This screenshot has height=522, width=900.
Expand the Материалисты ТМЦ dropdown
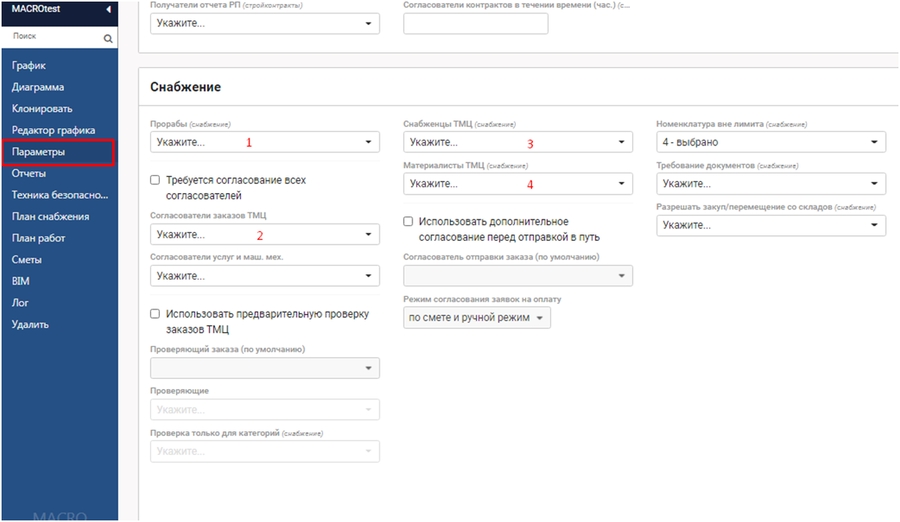pyautogui.click(x=517, y=184)
